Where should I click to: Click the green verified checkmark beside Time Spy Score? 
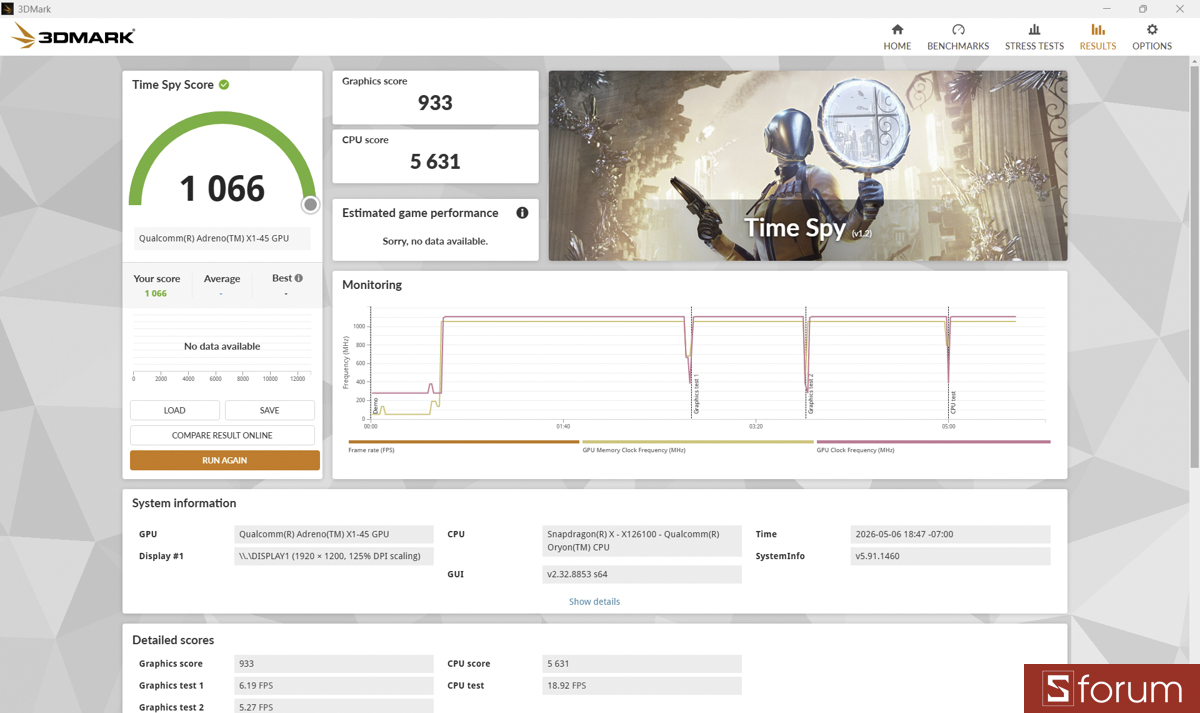tap(224, 85)
